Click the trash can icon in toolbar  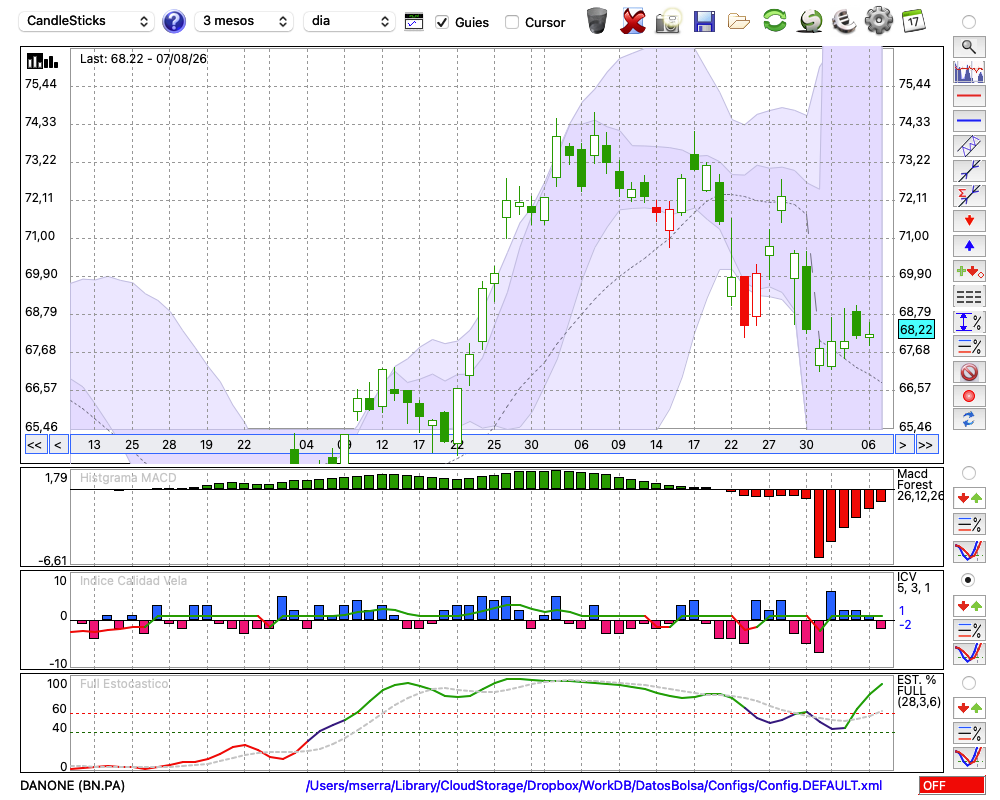596,21
